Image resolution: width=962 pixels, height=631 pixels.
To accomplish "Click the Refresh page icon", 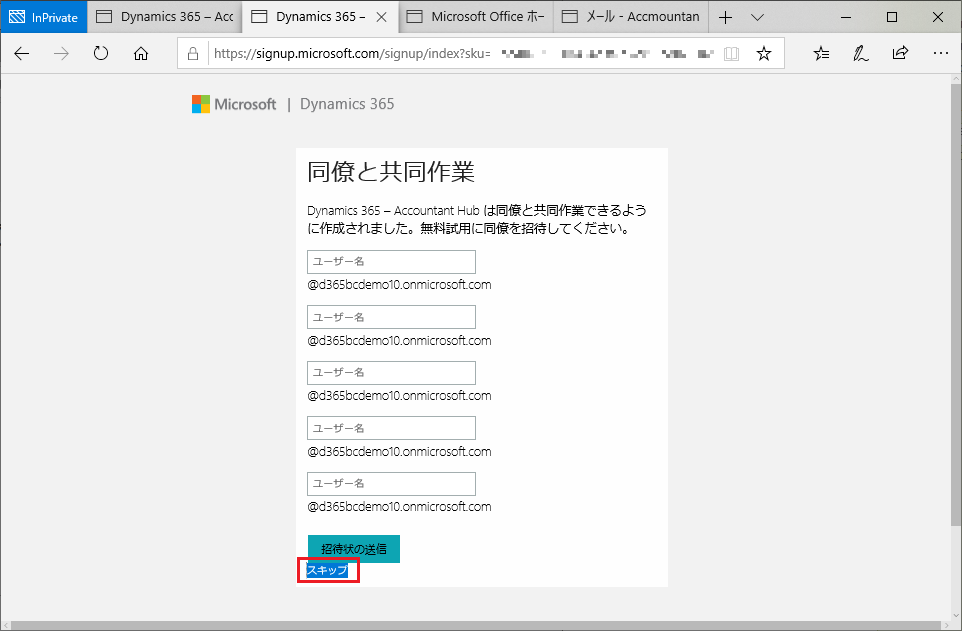I will [x=100, y=54].
